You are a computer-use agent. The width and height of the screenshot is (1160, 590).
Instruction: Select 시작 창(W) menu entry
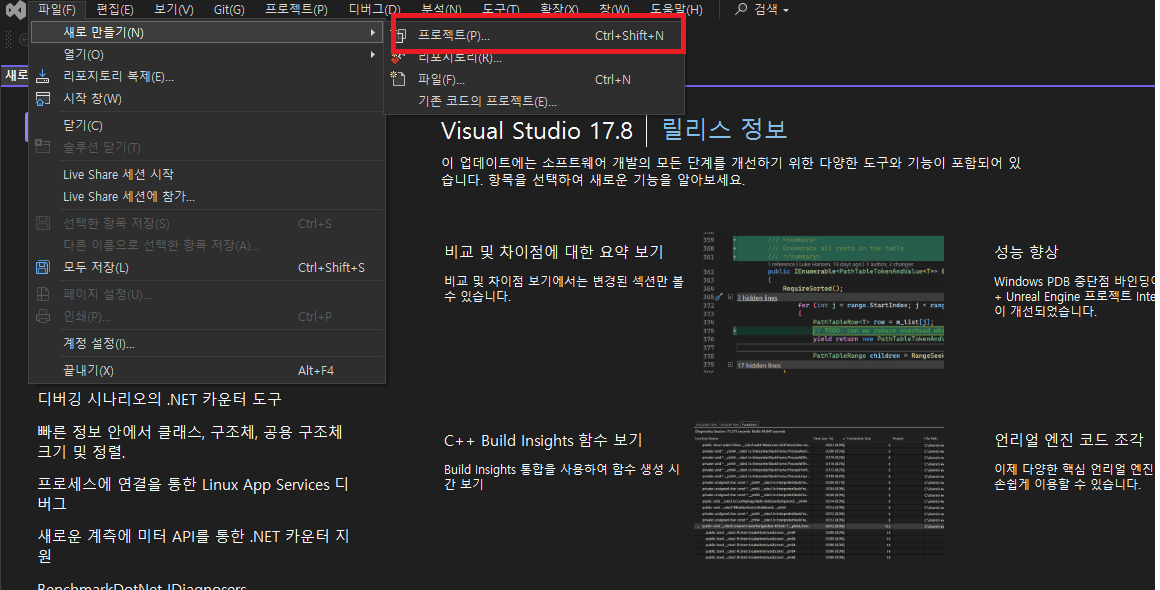click(x=207, y=98)
